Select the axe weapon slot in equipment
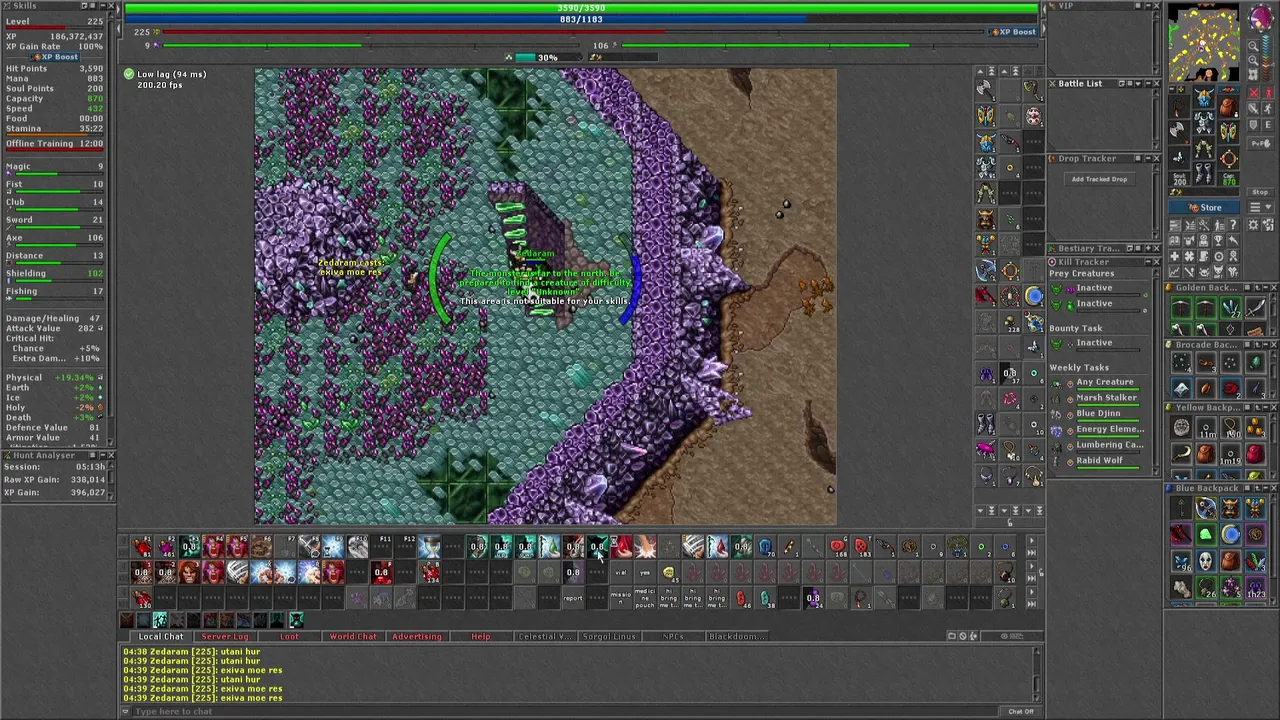1280x720 pixels. [x=1179, y=132]
